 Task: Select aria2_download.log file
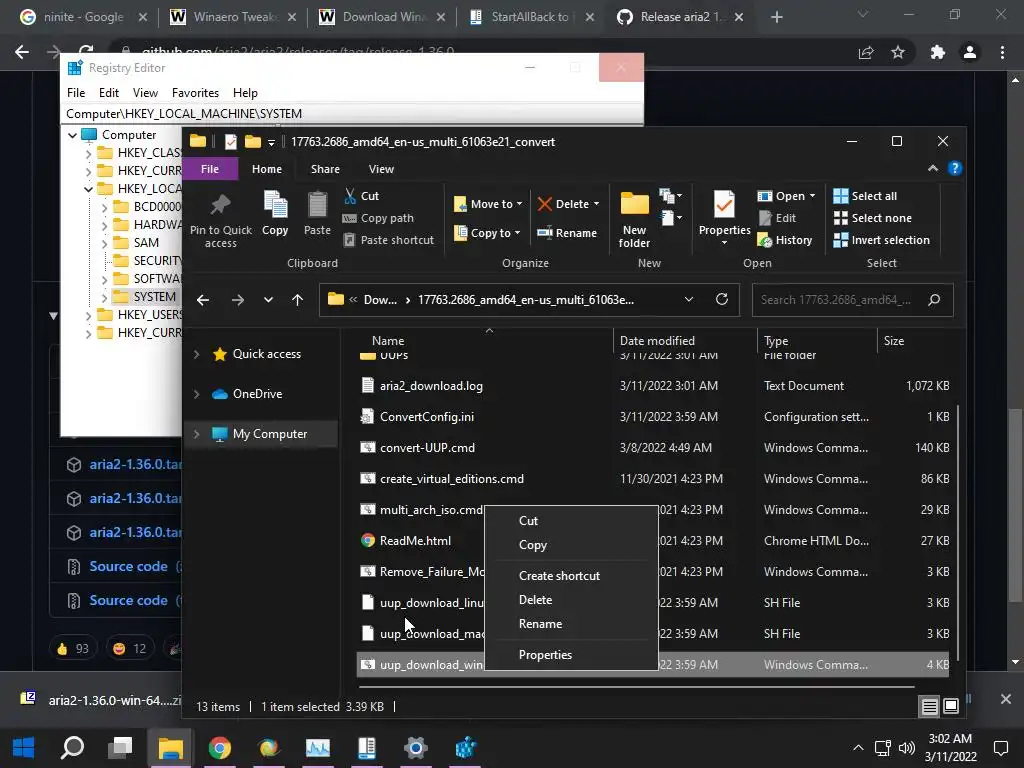coord(431,386)
